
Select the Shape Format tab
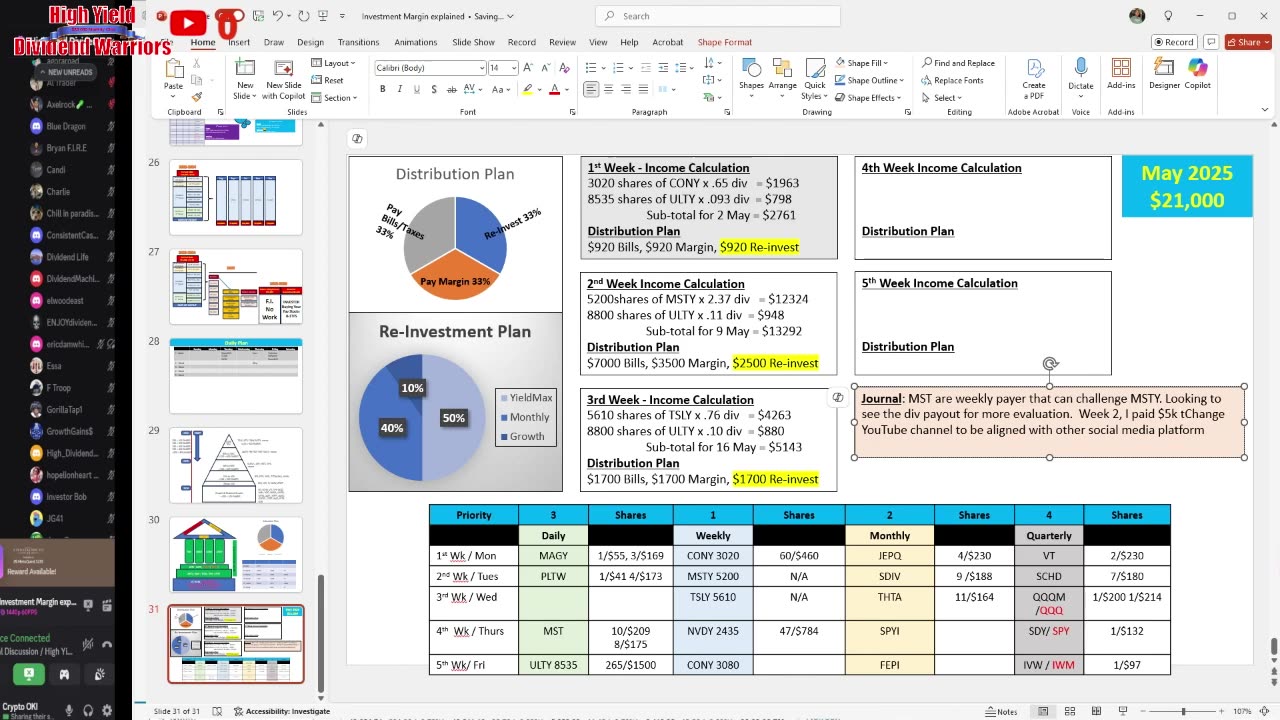(725, 42)
